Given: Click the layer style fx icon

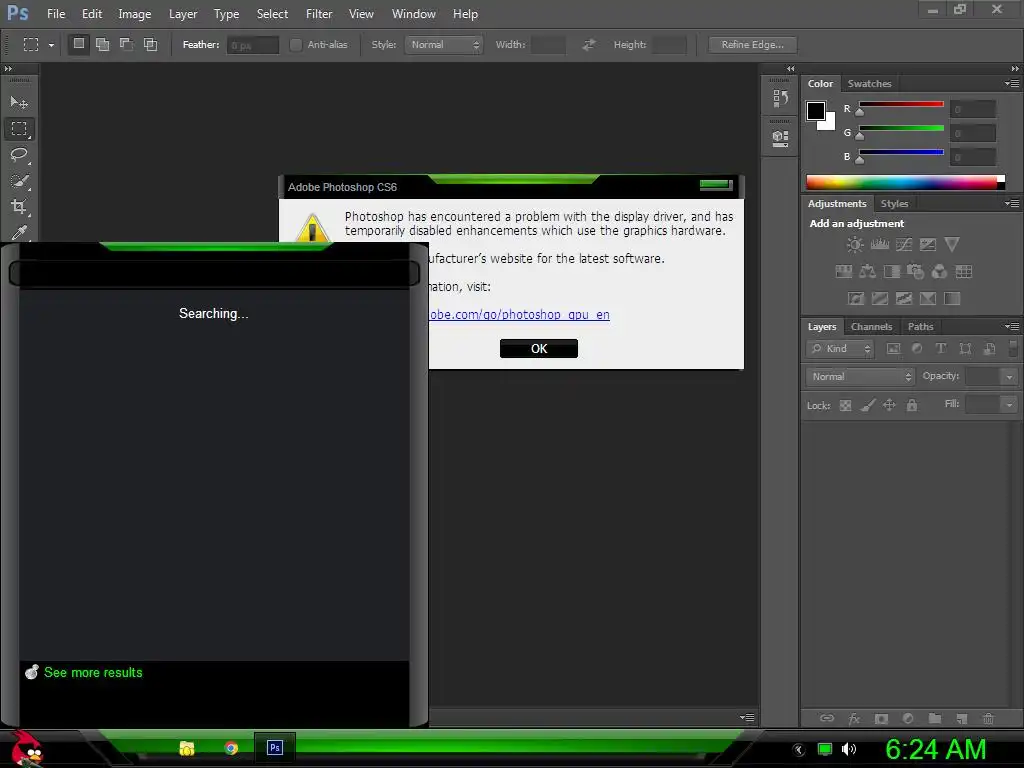Looking at the screenshot, I should (x=854, y=718).
